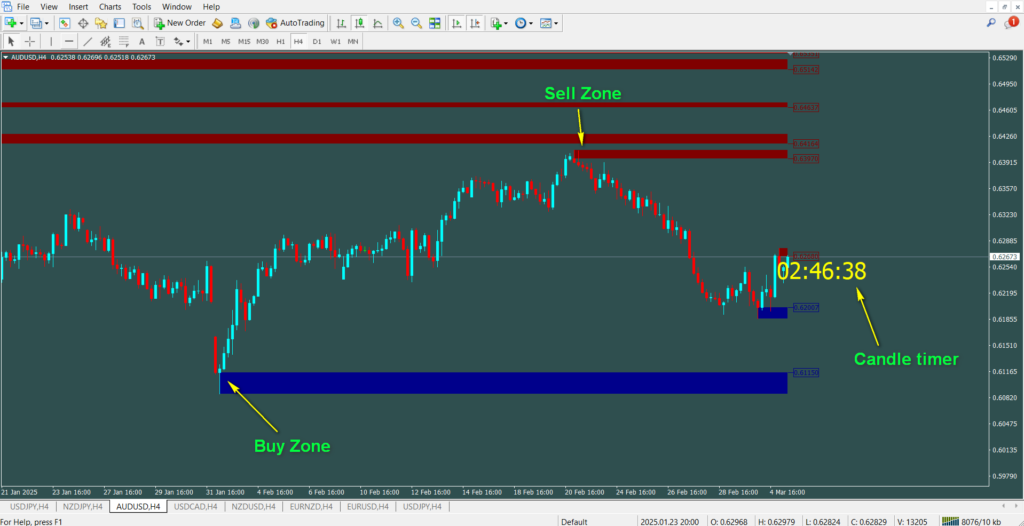Switch timeframe to D1
This screenshot has width=1024, height=526.
pos(317,42)
